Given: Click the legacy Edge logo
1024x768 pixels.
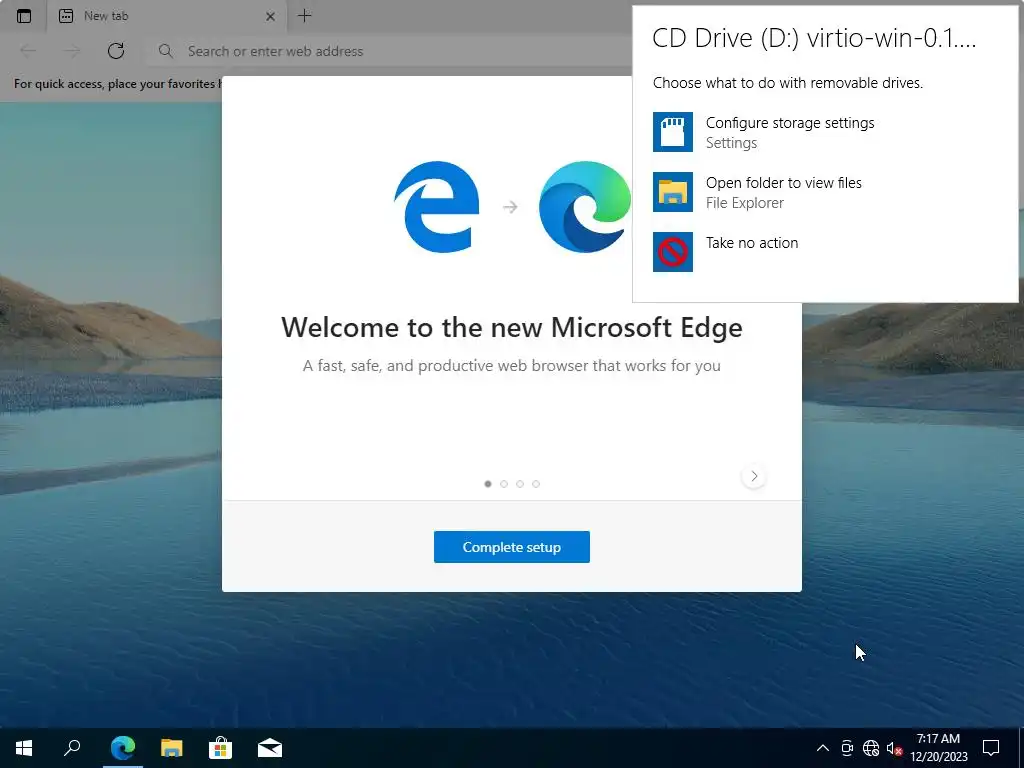Looking at the screenshot, I should point(436,206).
